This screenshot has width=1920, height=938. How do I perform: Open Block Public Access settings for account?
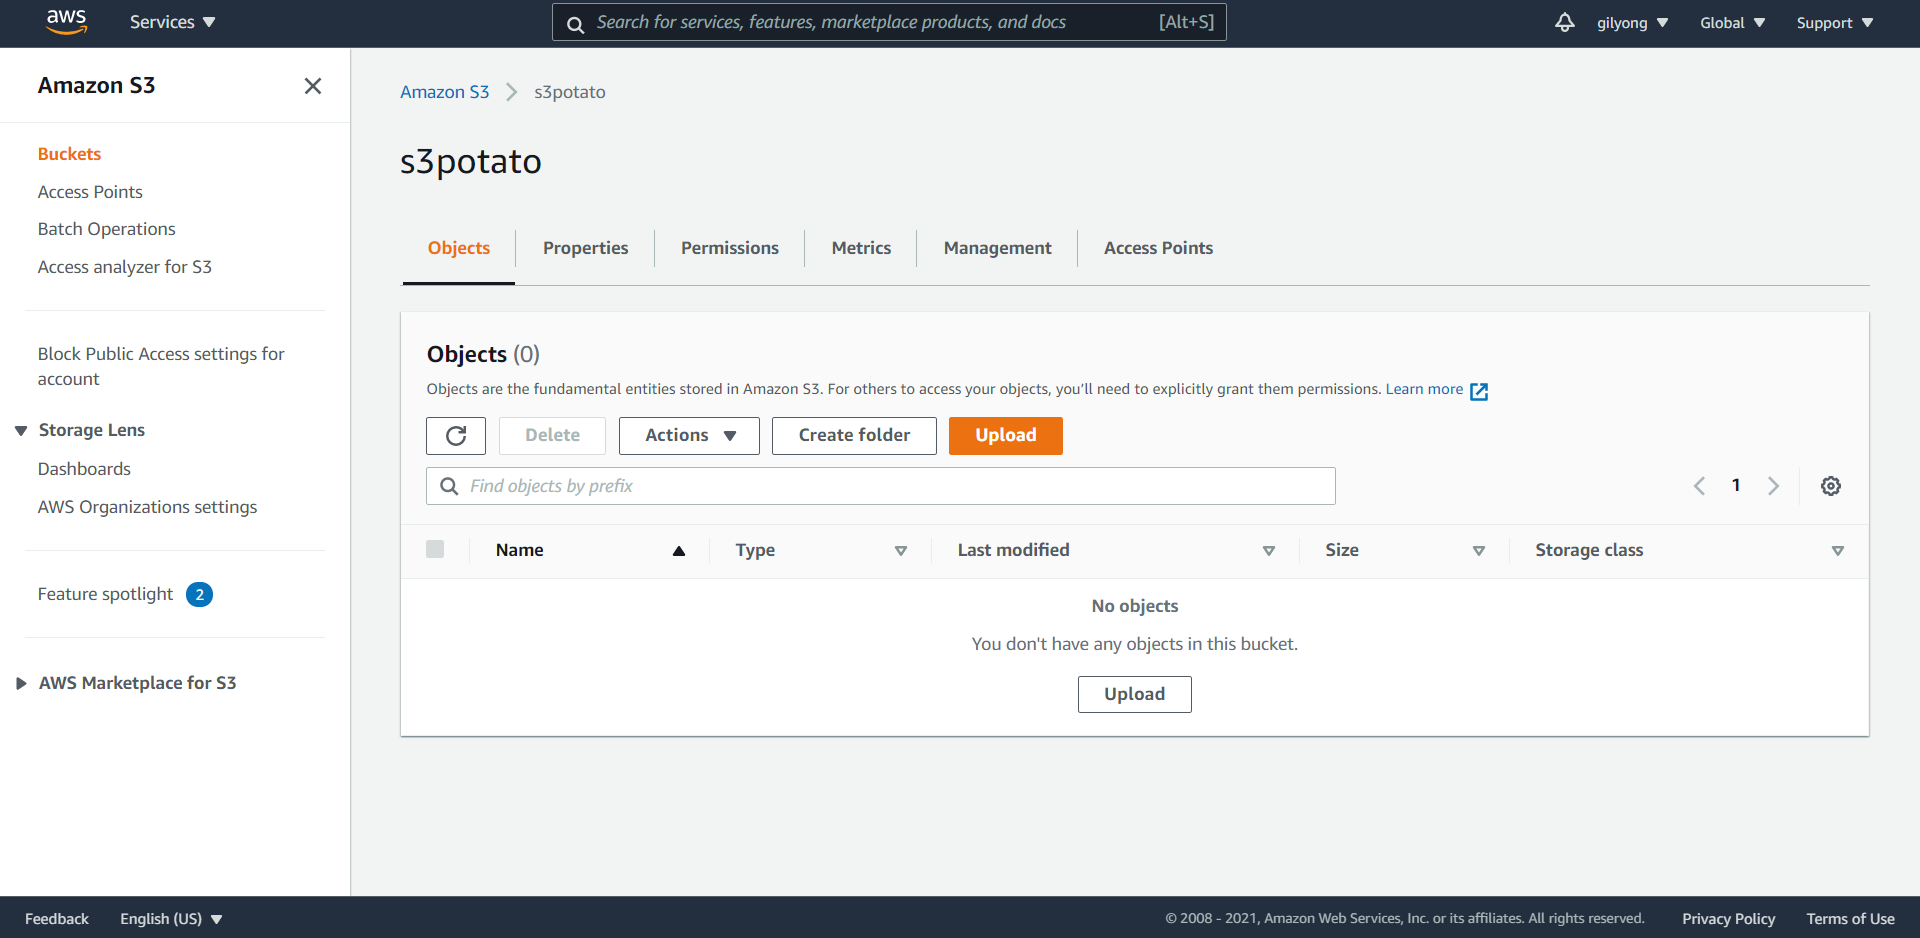tap(161, 367)
